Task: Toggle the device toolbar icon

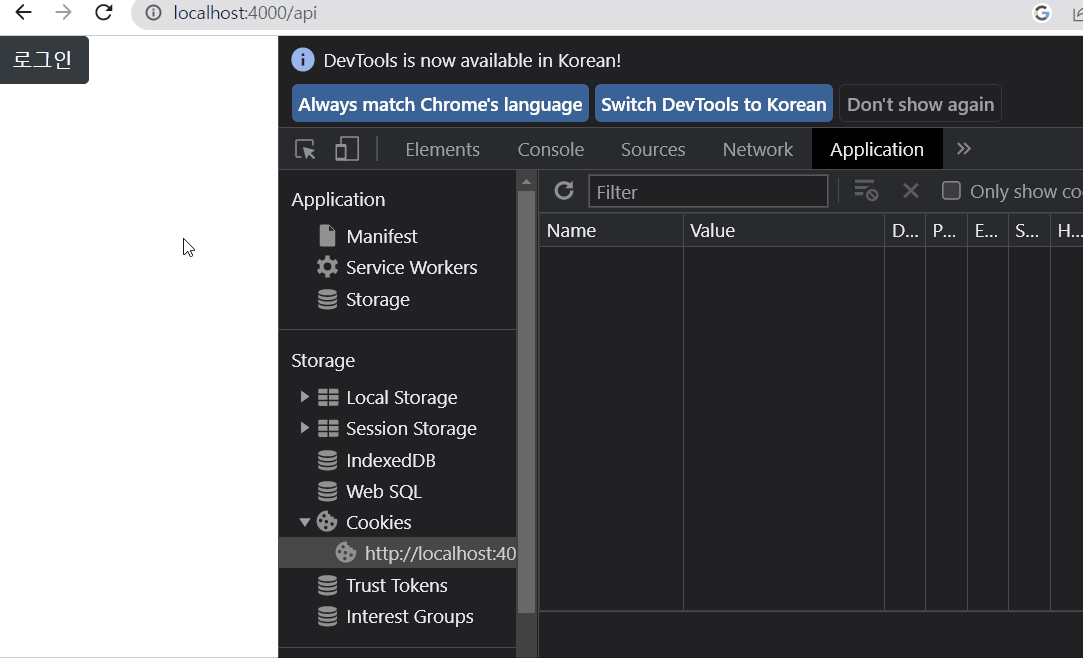Action: pos(347,149)
